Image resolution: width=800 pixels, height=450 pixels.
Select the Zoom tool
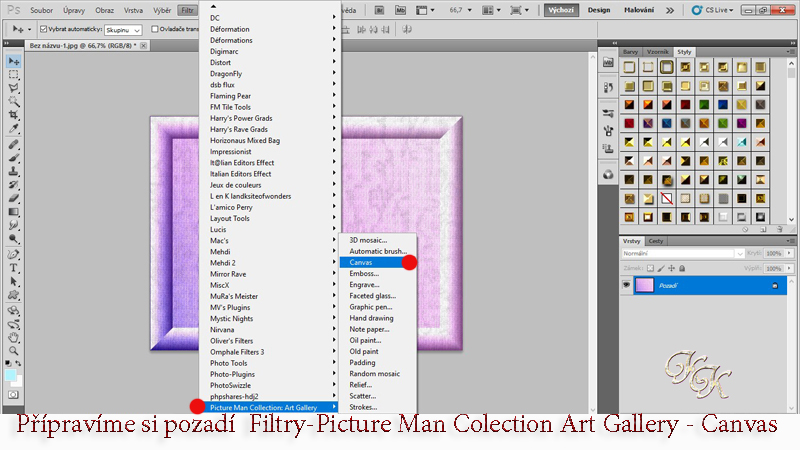[x=14, y=351]
